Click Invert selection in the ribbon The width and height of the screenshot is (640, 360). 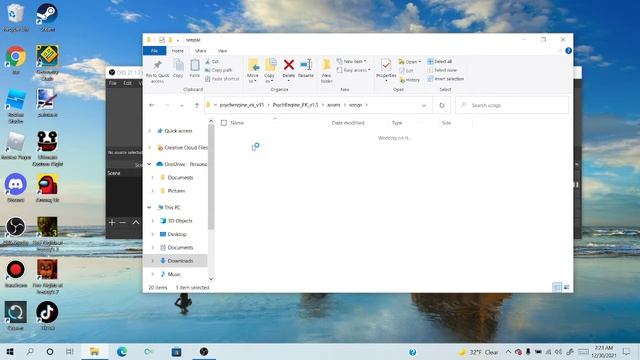pyautogui.click(x=446, y=79)
